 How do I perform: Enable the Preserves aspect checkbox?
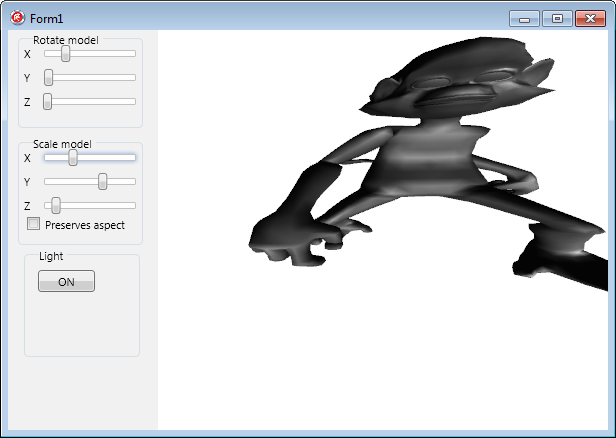coord(33,224)
